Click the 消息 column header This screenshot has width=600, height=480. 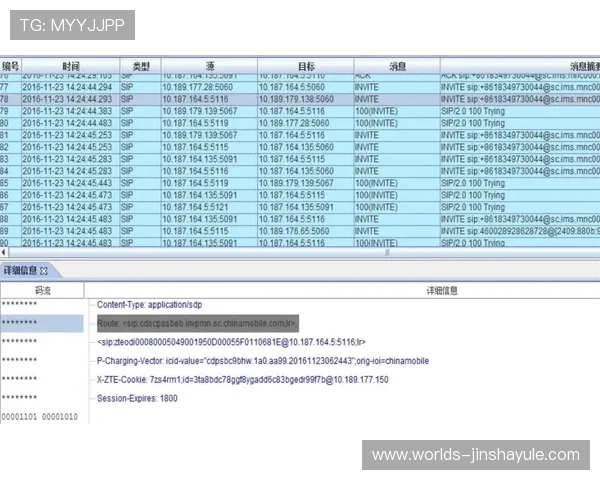397,66
